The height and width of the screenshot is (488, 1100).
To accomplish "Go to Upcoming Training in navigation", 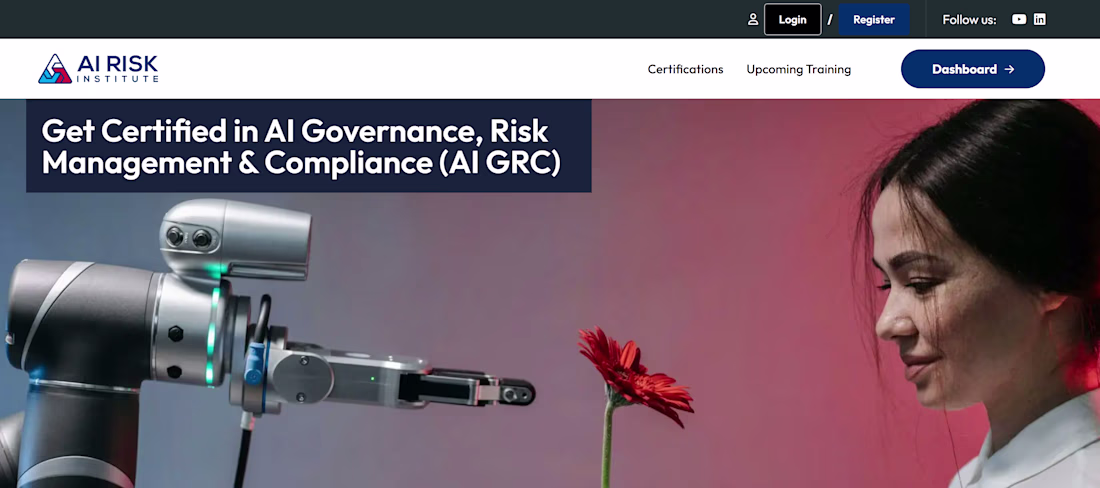I will pyautogui.click(x=798, y=69).
